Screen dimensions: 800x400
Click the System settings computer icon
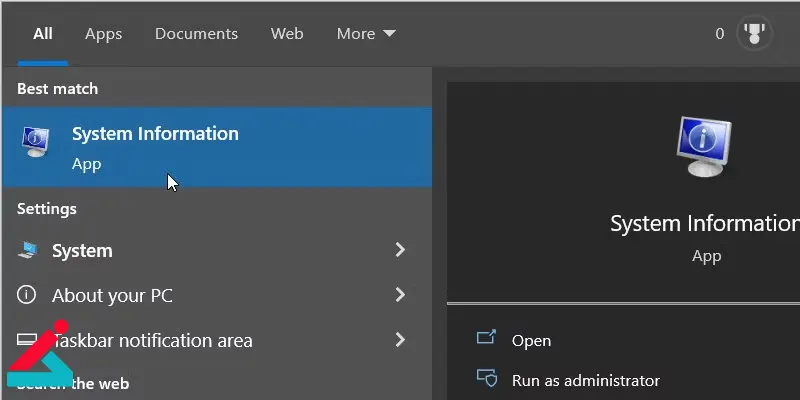click(x=27, y=249)
